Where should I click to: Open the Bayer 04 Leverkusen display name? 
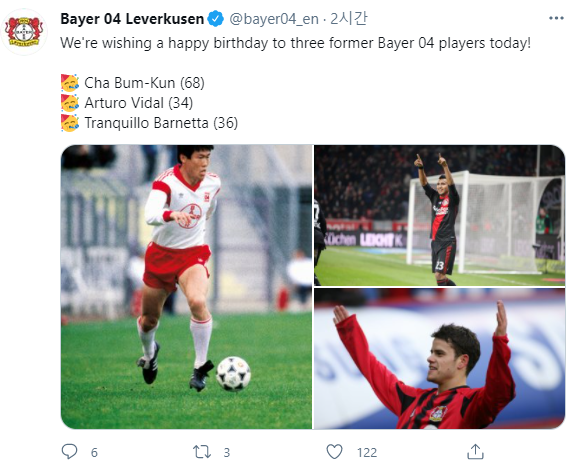(x=132, y=19)
